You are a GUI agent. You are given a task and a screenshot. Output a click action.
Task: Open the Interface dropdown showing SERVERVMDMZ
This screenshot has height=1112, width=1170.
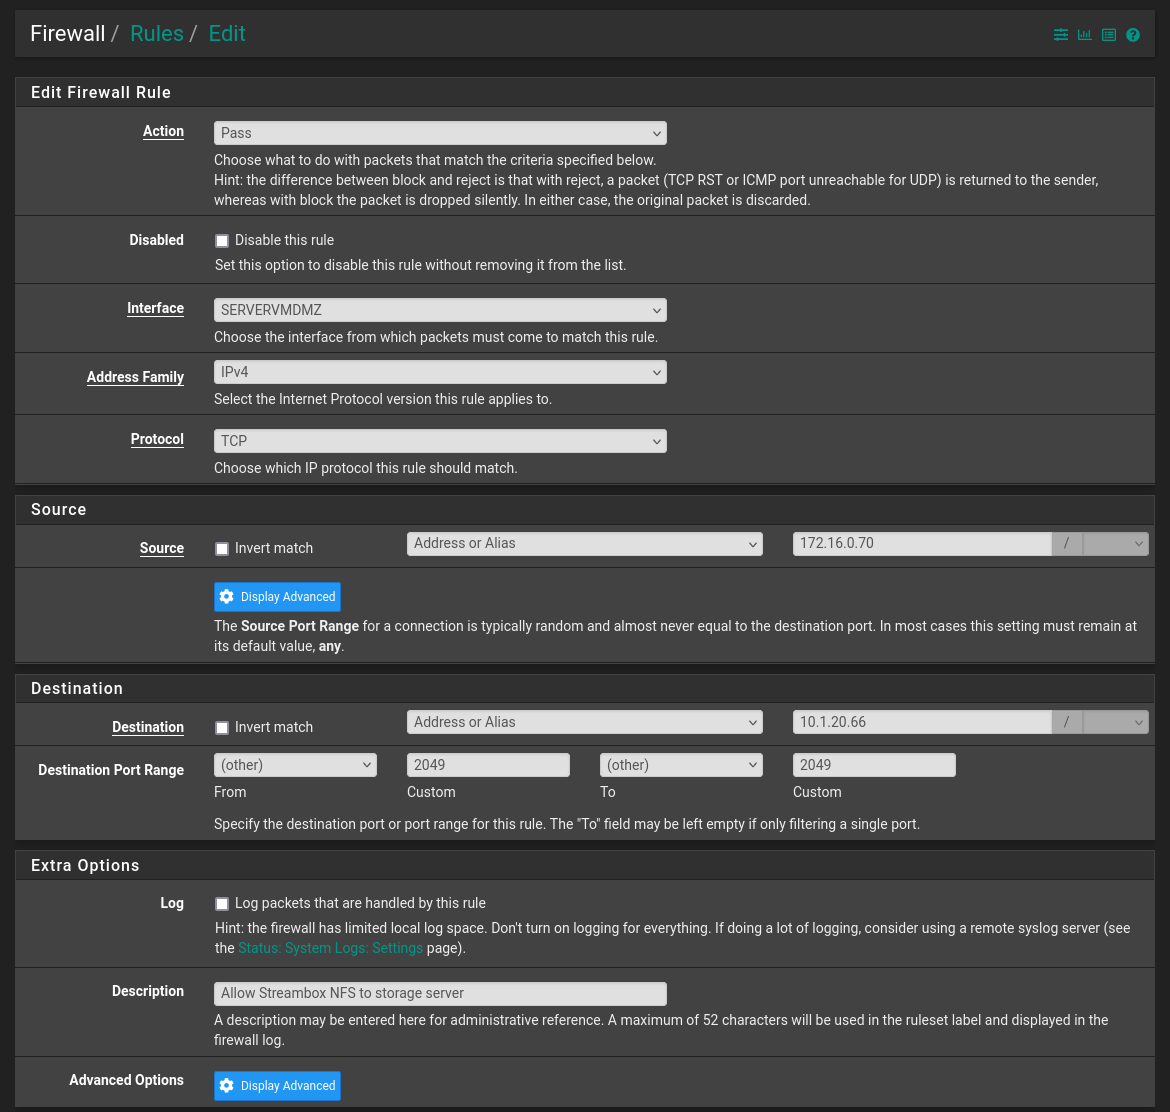click(x=440, y=310)
